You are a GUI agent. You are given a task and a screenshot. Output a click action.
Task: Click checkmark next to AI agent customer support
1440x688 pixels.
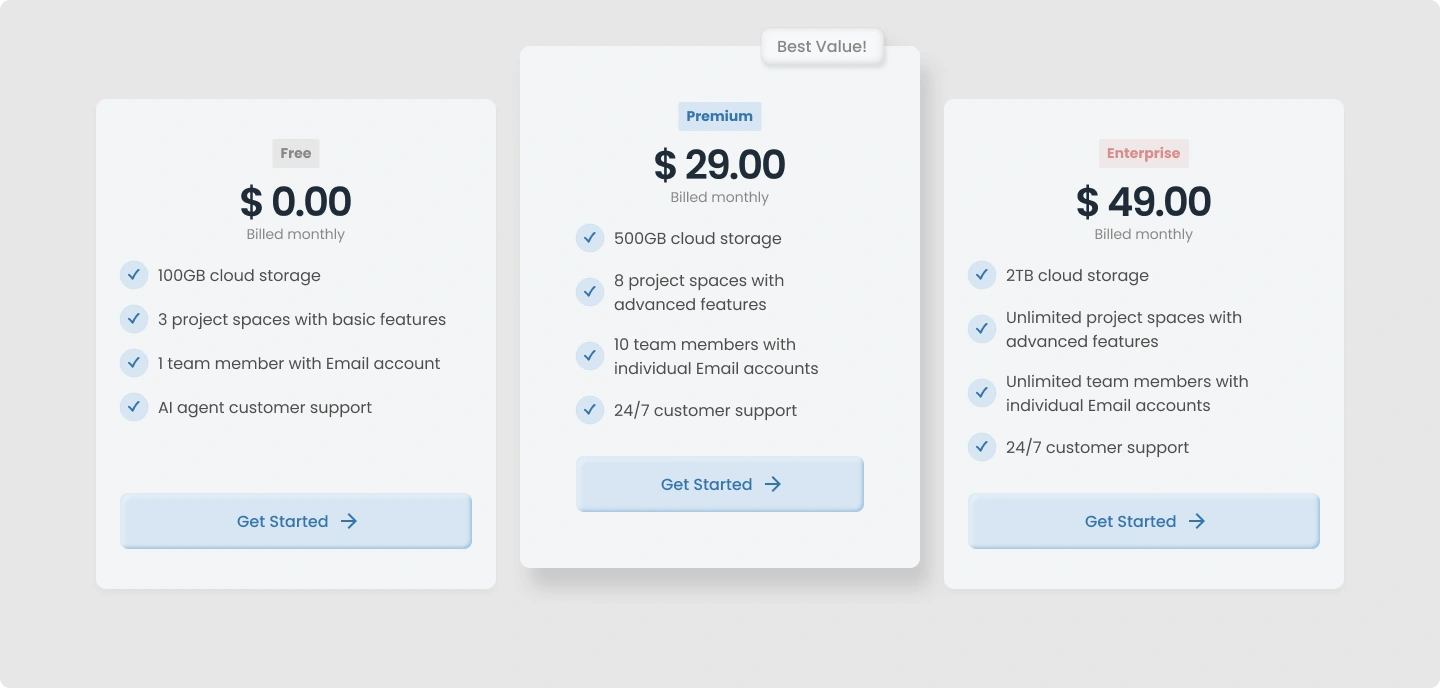[134, 407]
